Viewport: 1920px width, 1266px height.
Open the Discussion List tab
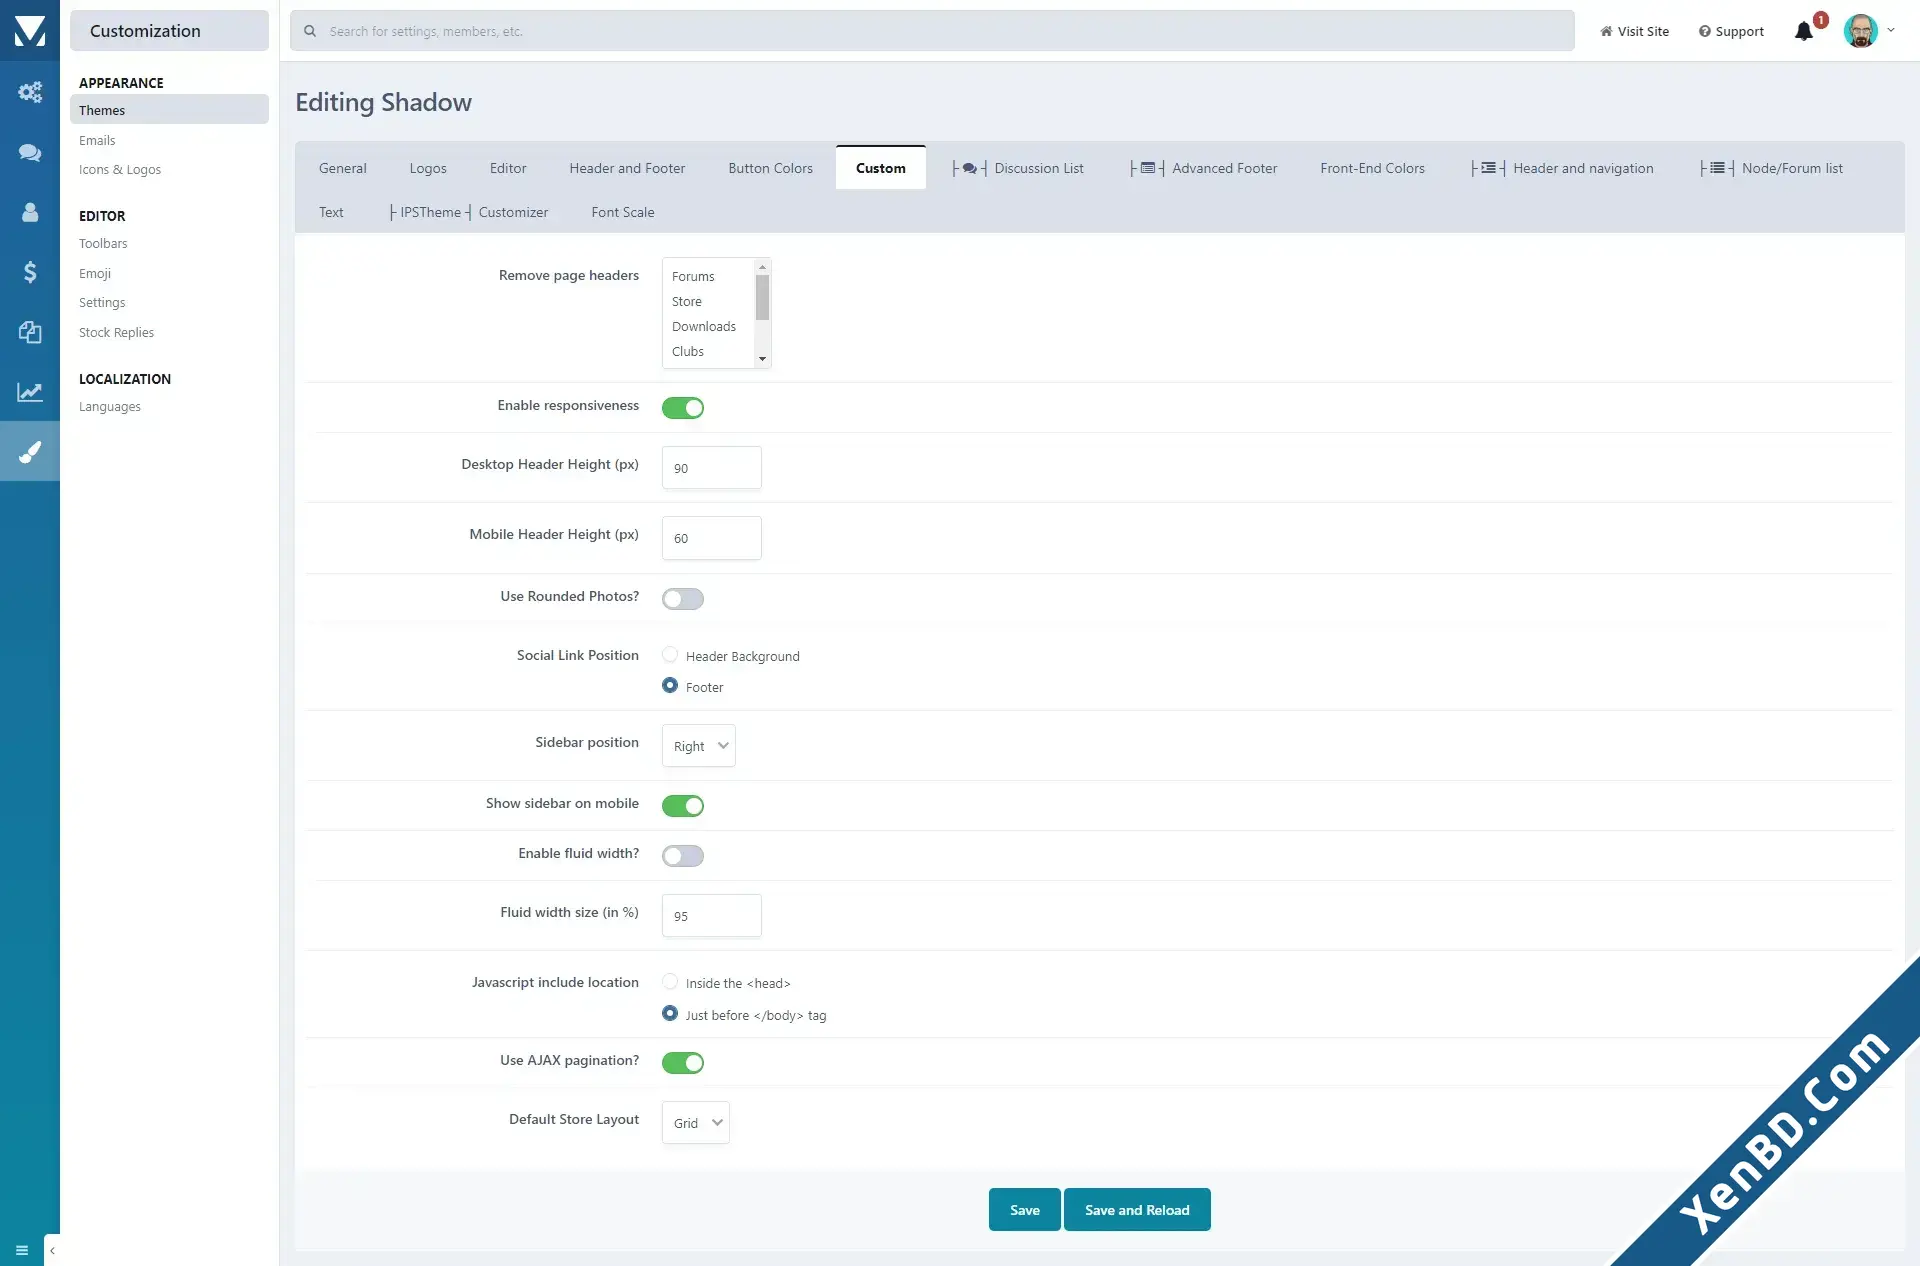[1018, 168]
